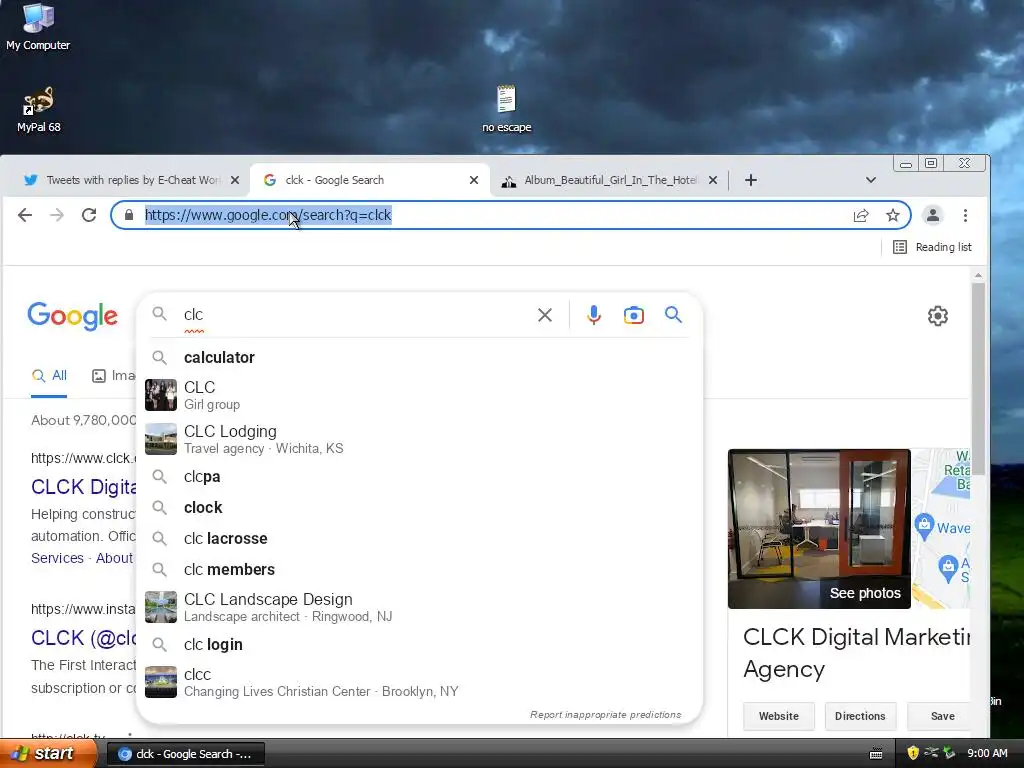Viewport: 1024px width, 768px height.
Task: Click the Website button
Action: [x=778, y=716]
